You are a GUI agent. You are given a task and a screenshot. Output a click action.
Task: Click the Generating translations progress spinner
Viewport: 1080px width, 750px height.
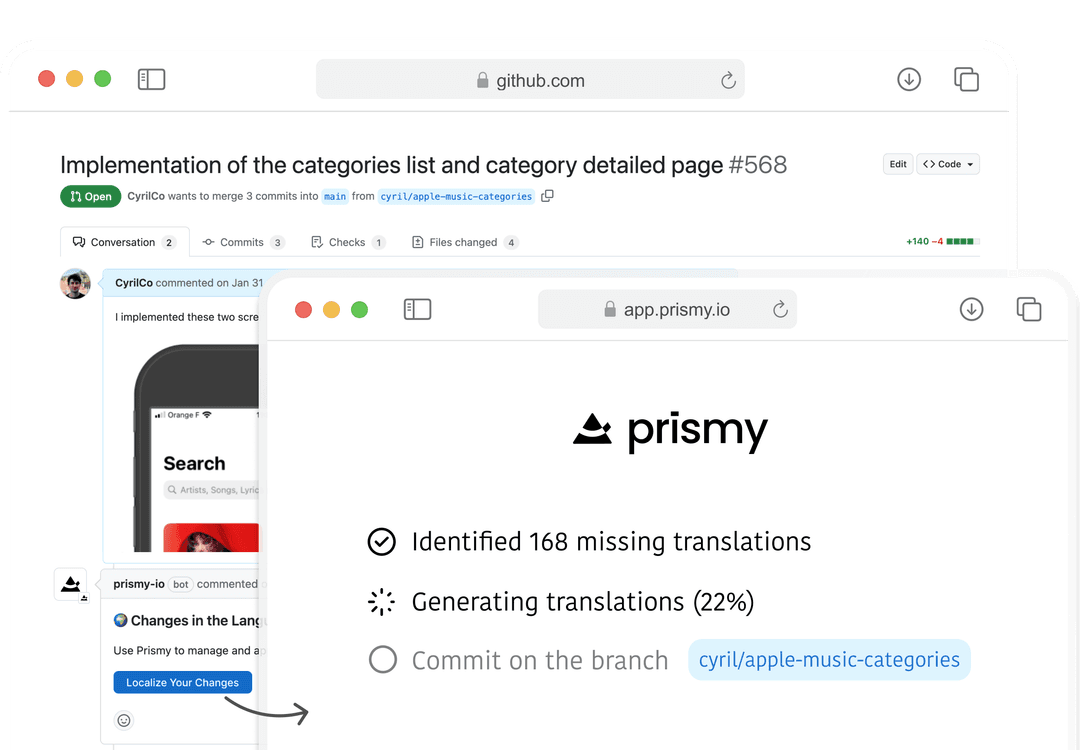pyautogui.click(x=381, y=601)
